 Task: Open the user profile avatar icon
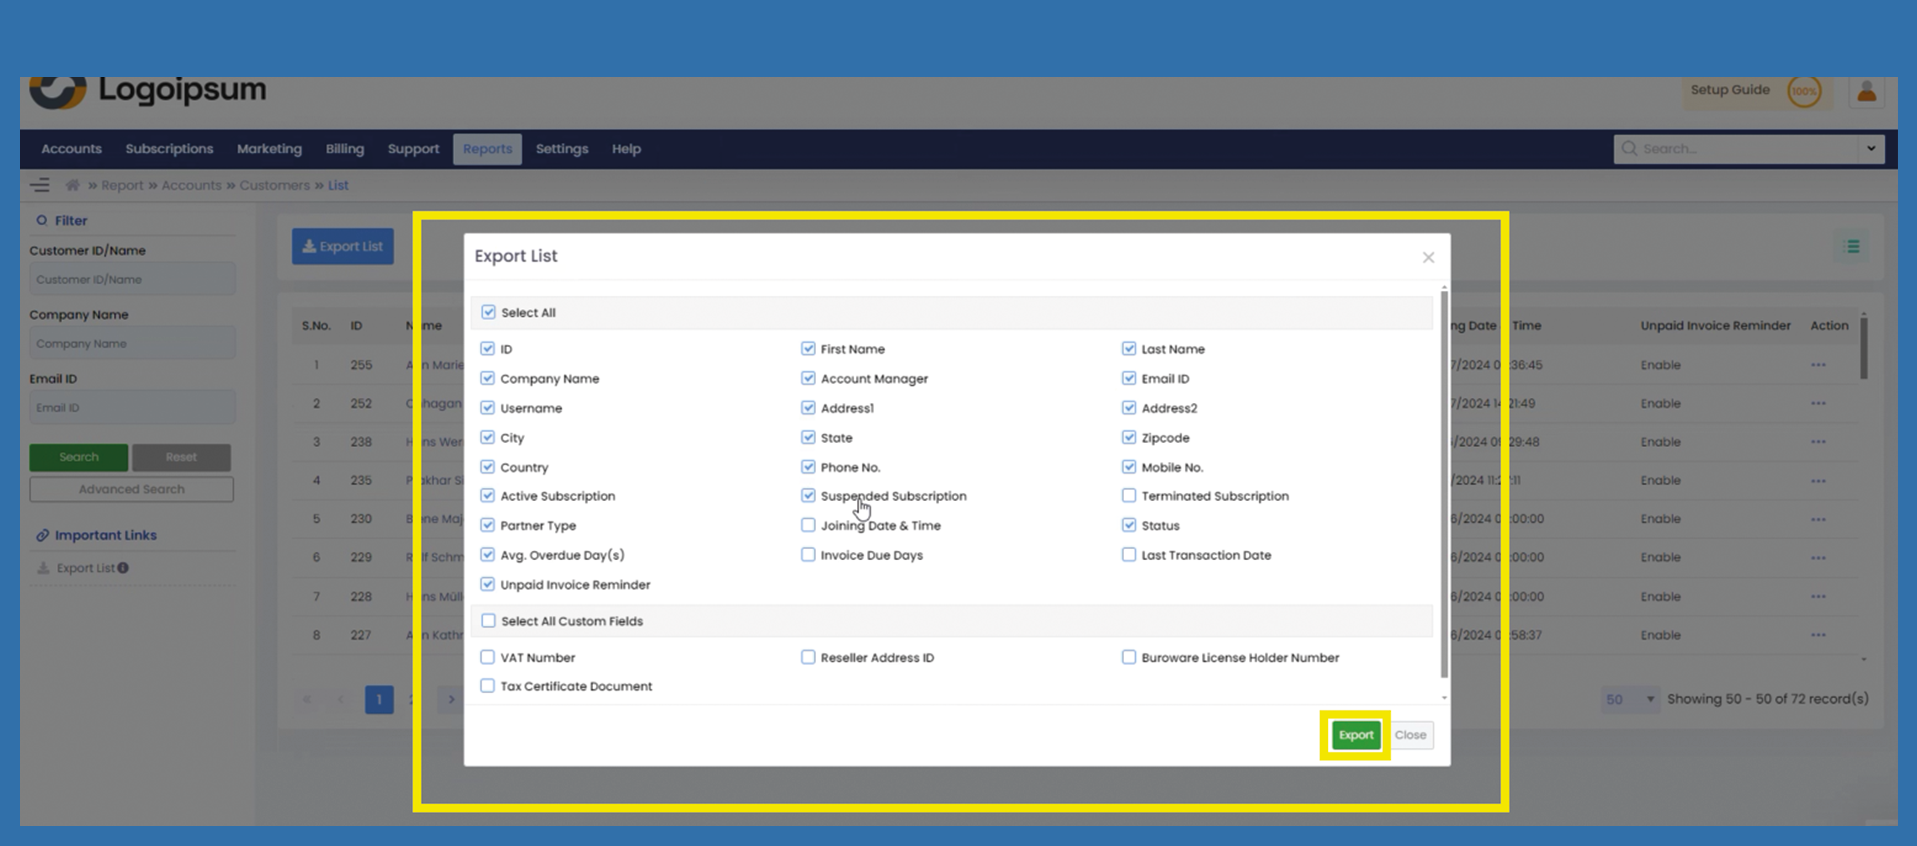[1866, 92]
